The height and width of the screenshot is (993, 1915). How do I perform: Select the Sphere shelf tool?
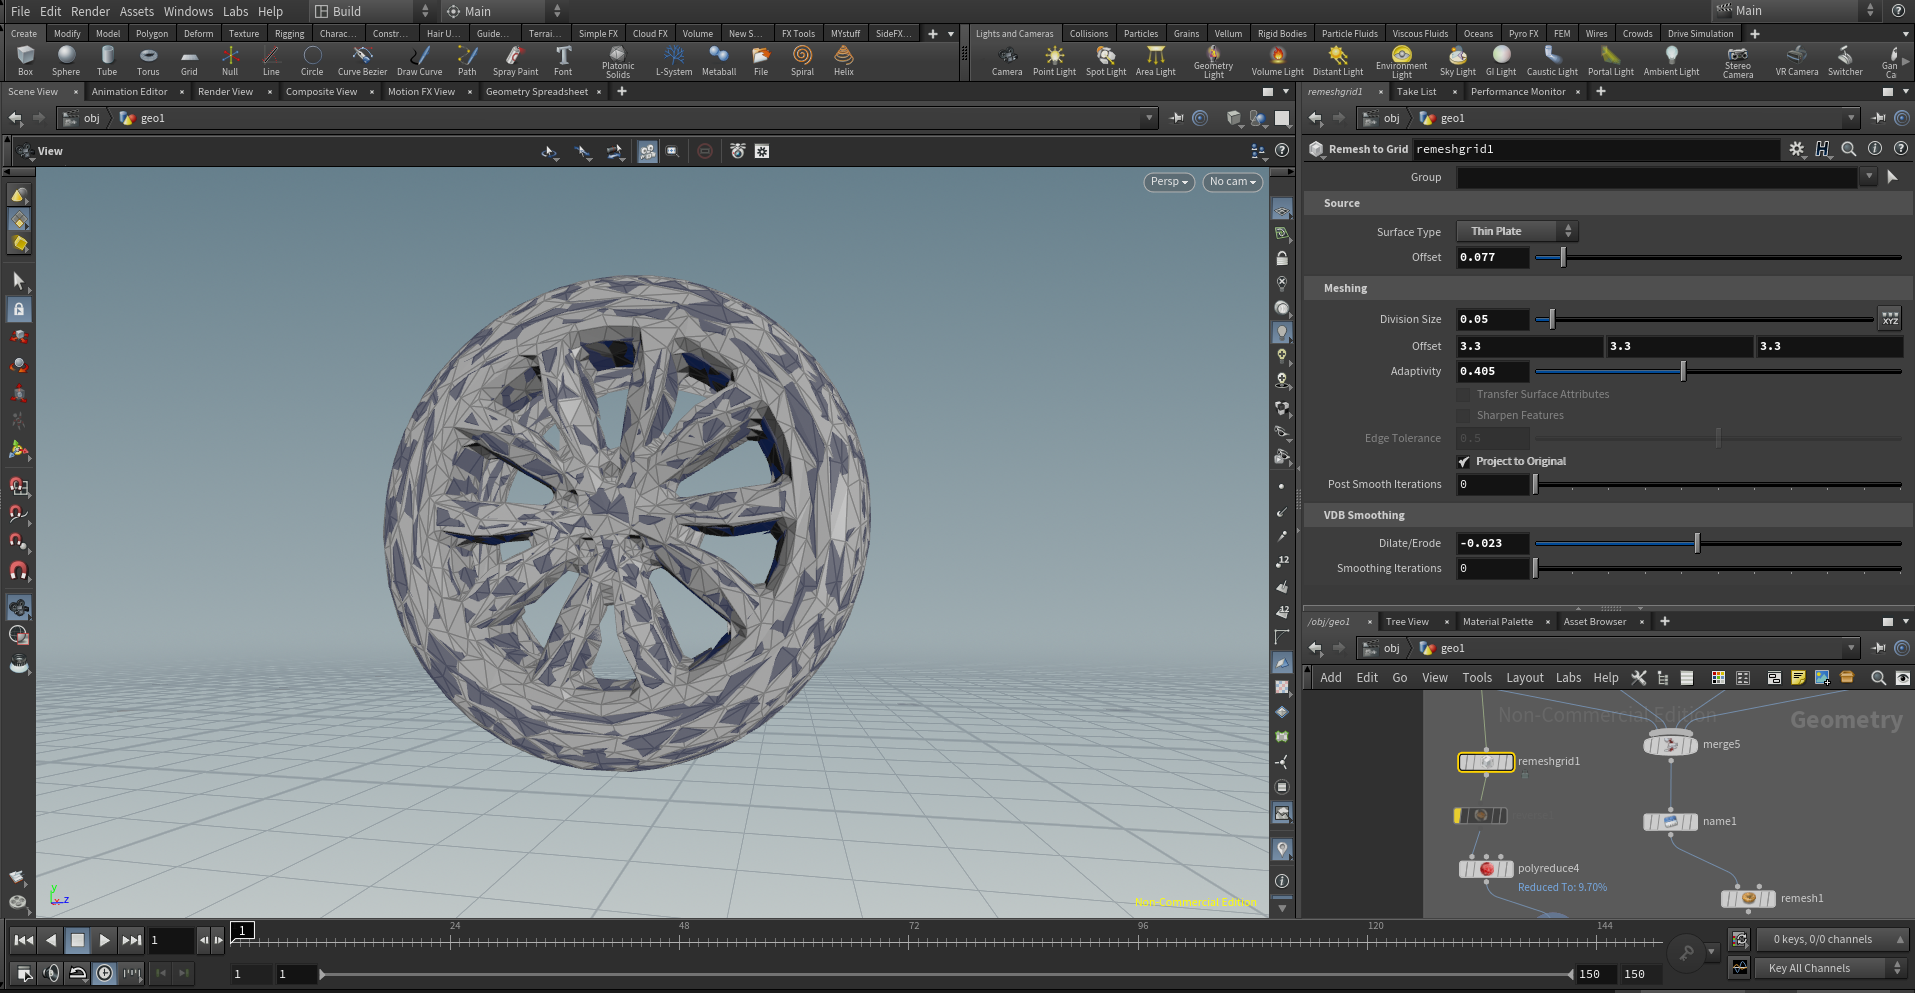tap(66, 61)
